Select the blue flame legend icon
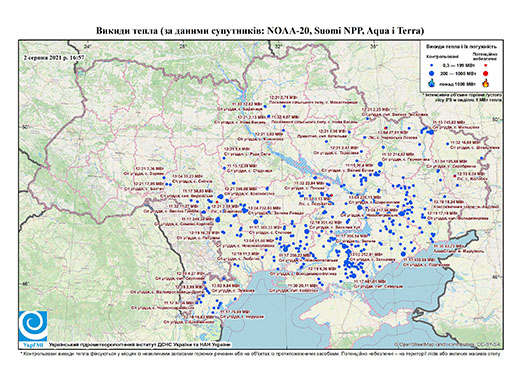This screenshot has width=520, height=368. click(432, 83)
